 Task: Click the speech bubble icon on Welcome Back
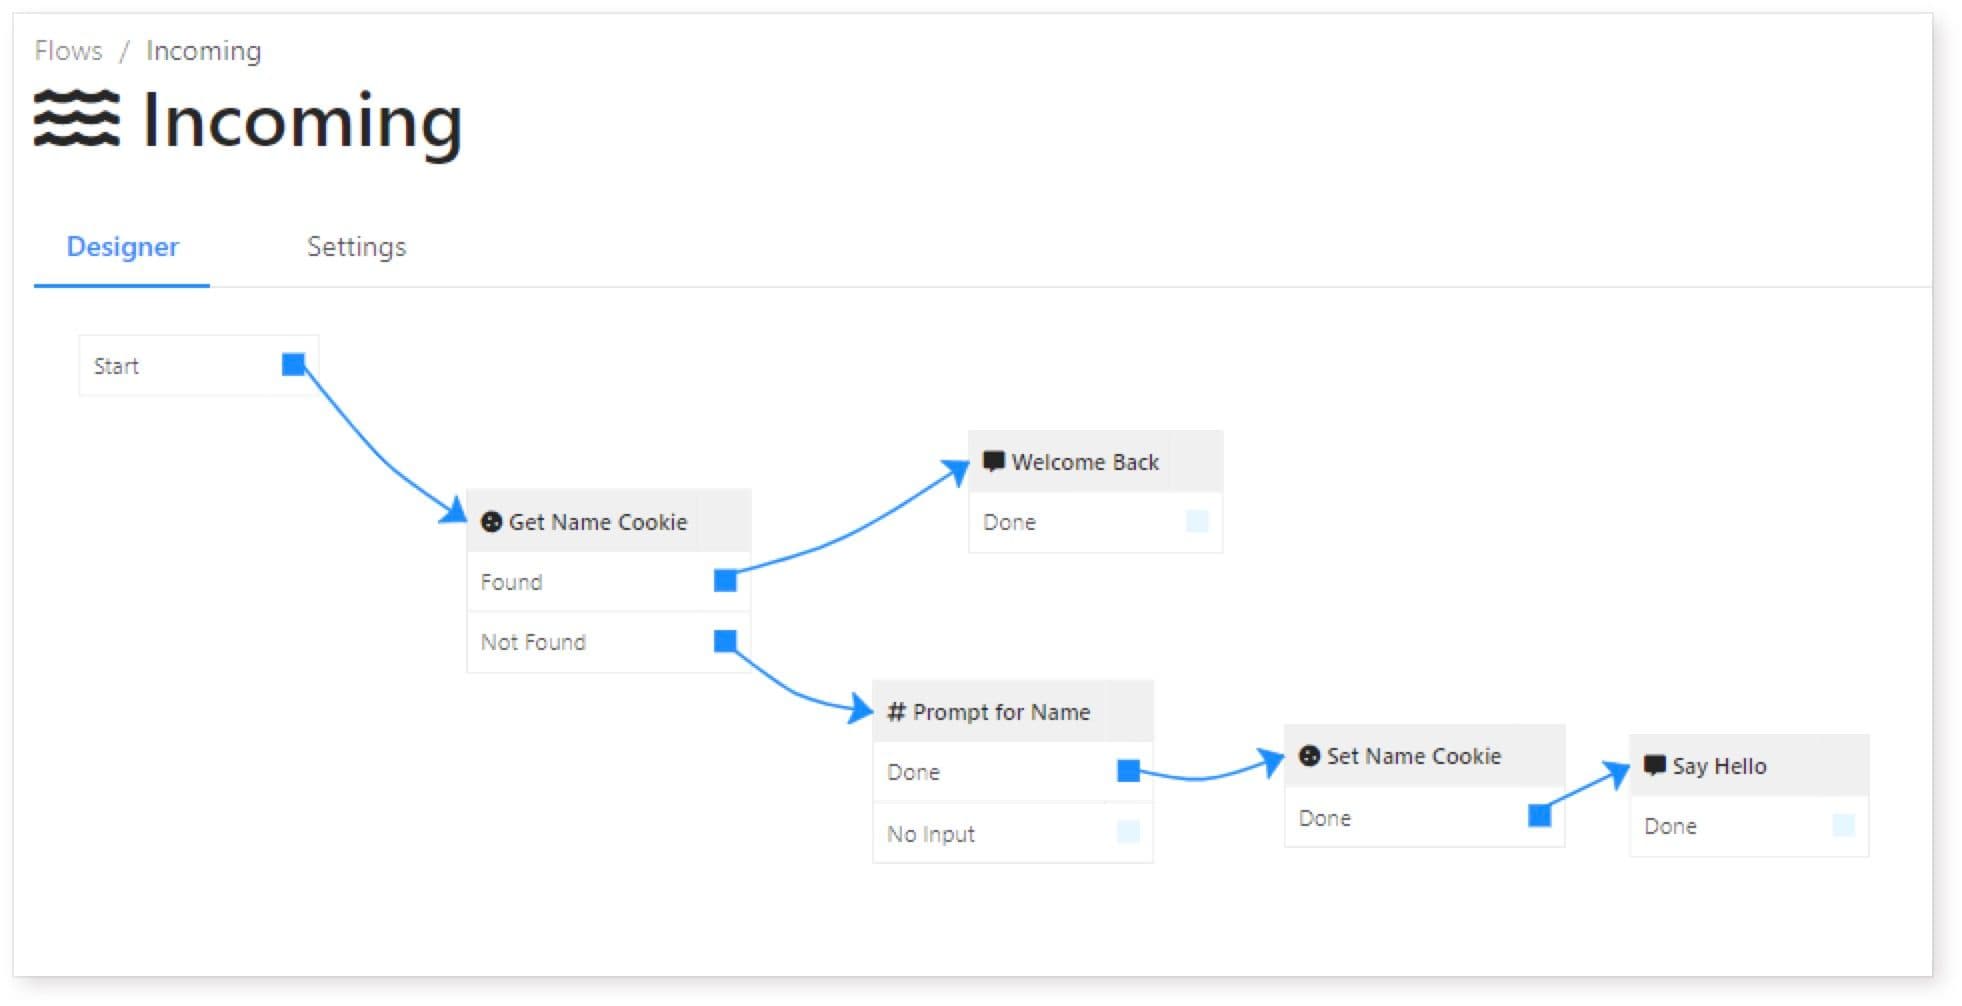pyautogui.click(x=994, y=462)
